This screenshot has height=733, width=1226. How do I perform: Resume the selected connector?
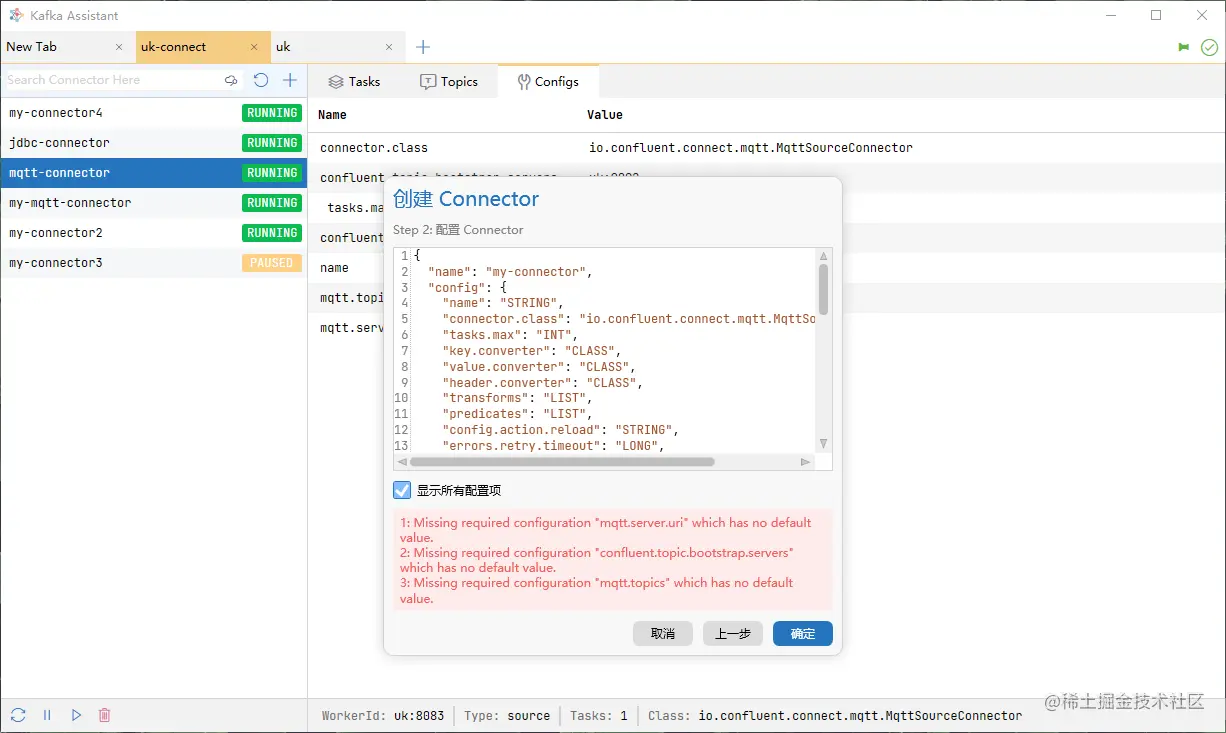76,715
